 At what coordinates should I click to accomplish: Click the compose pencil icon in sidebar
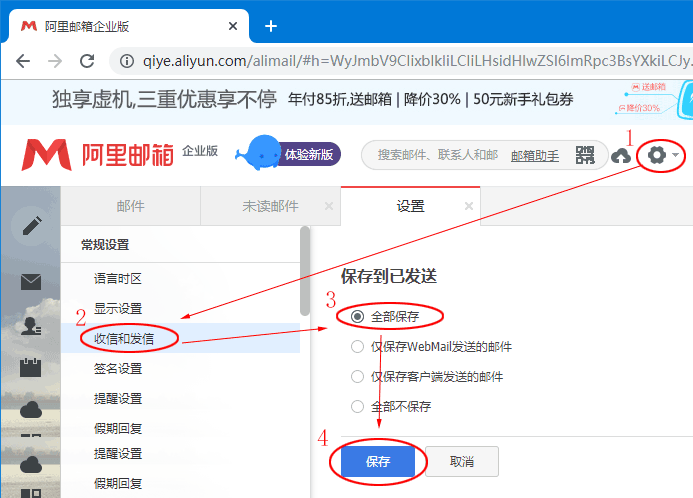[32, 225]
